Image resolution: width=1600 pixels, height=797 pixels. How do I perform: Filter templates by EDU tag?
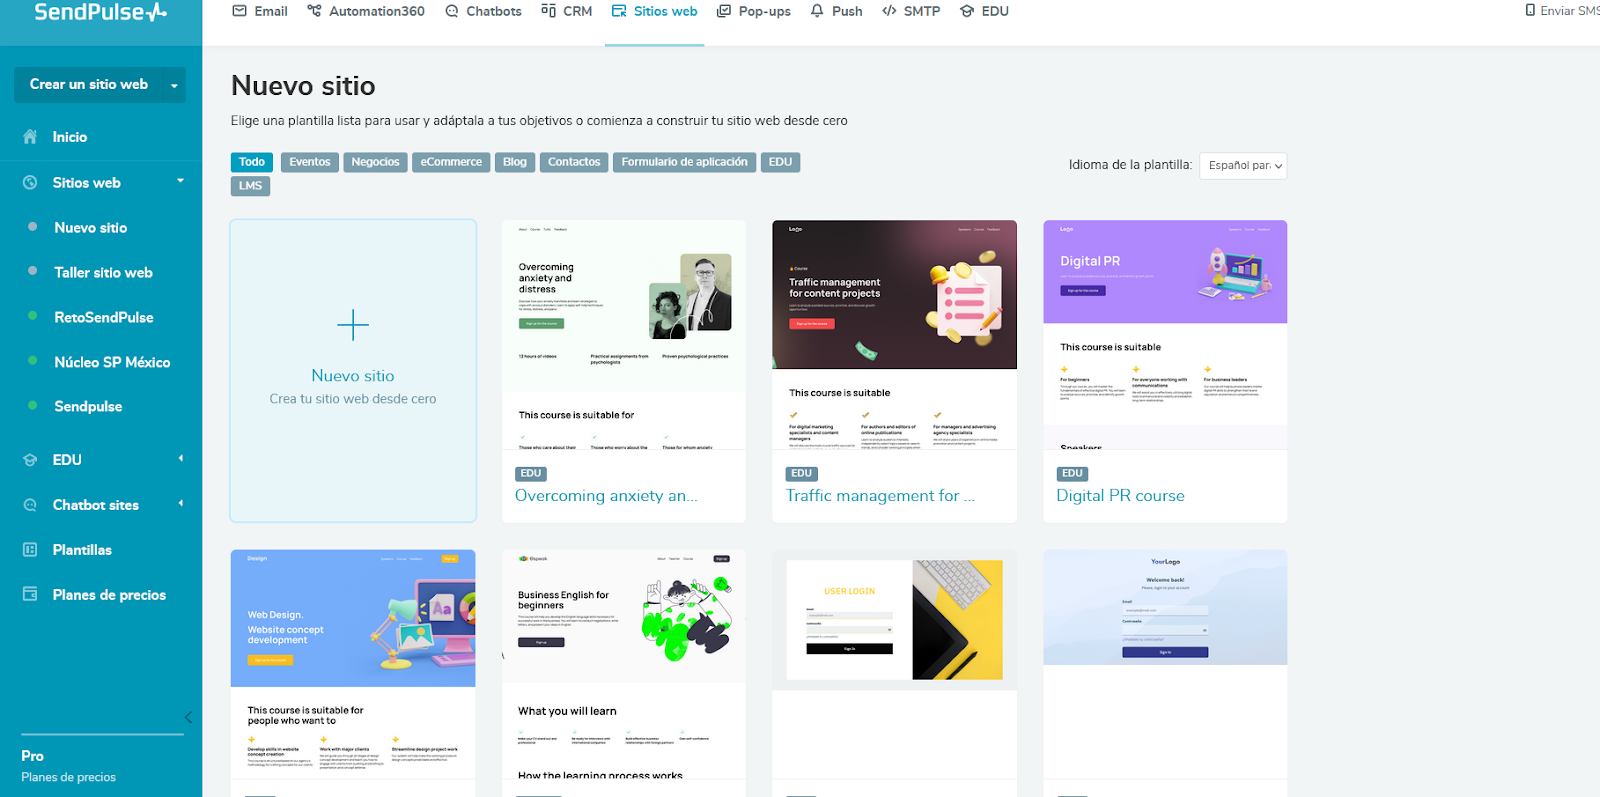point(781,162)
